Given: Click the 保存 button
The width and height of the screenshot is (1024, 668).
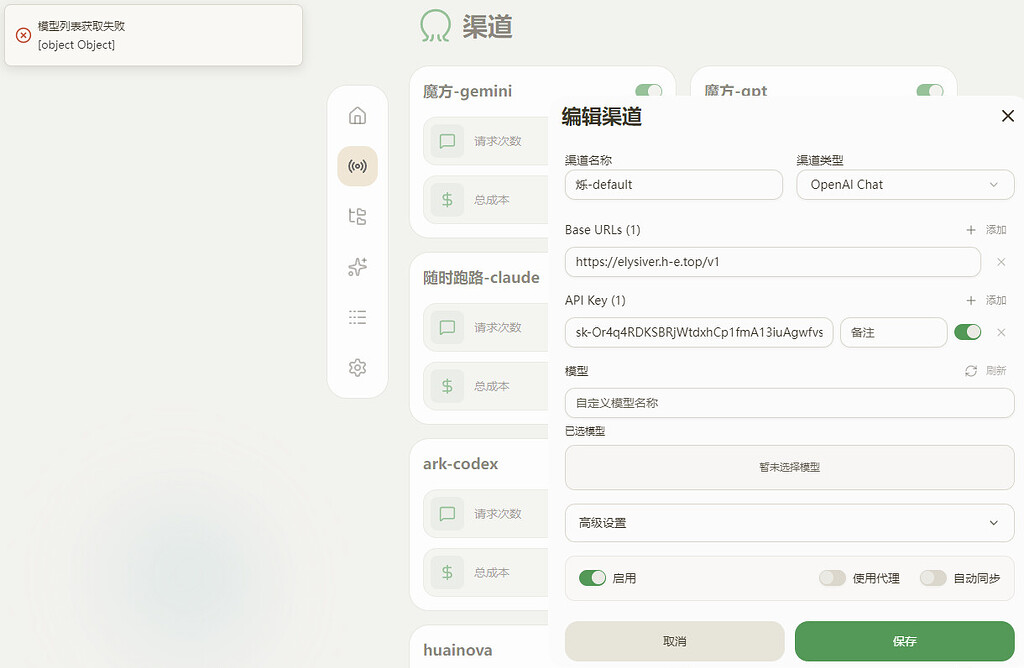Looking at the screenshot, I should tap(904, 641).
